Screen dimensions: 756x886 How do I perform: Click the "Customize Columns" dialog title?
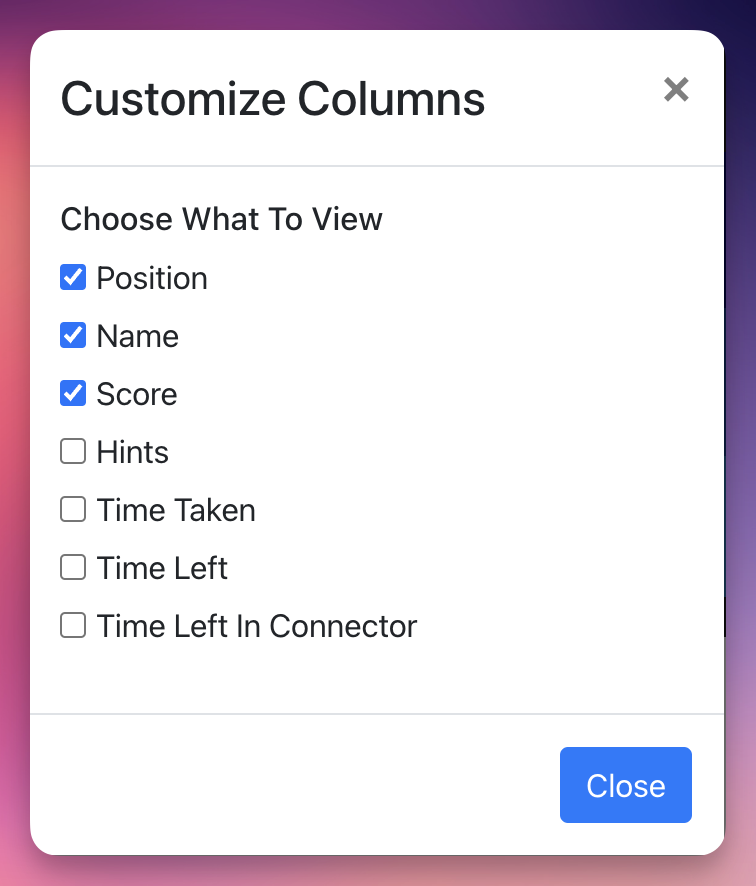tap(273, 99)
